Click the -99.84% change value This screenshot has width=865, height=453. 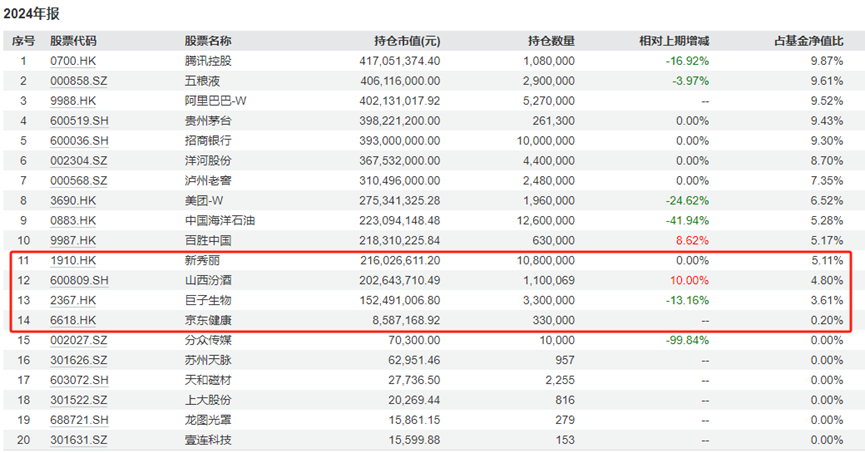coord(687,340)
